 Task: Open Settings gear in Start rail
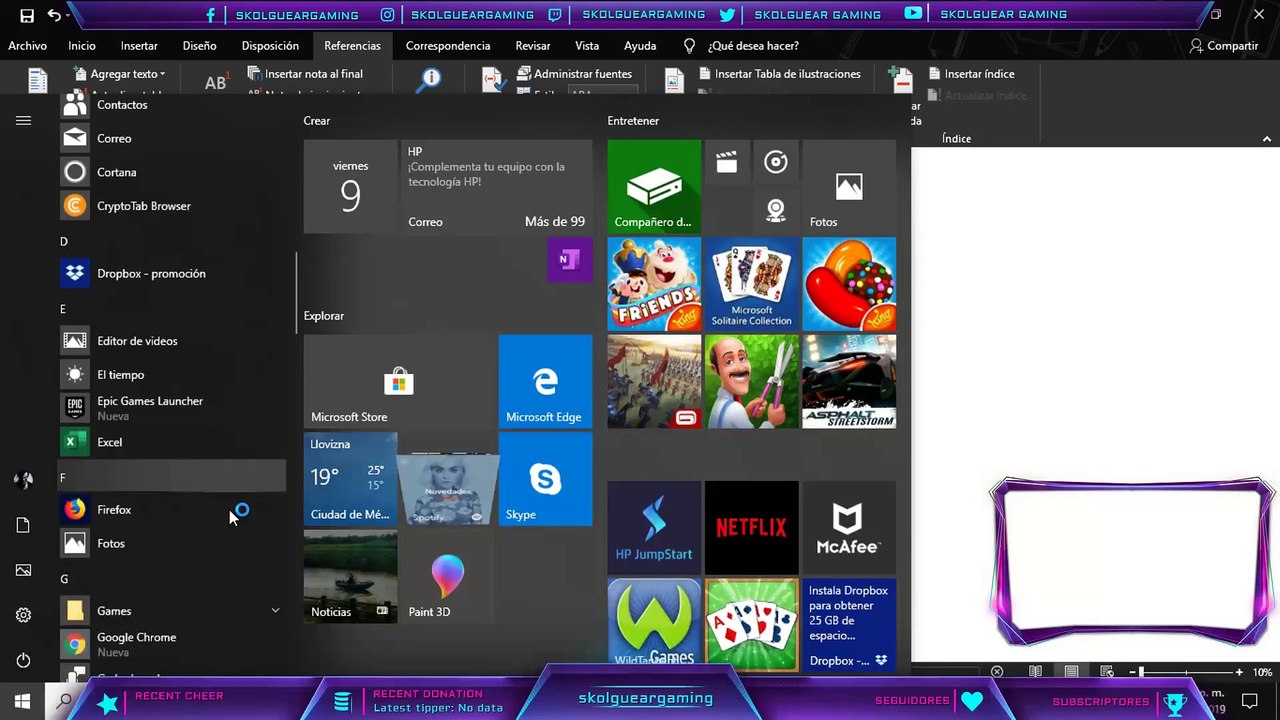click(23, 615)
